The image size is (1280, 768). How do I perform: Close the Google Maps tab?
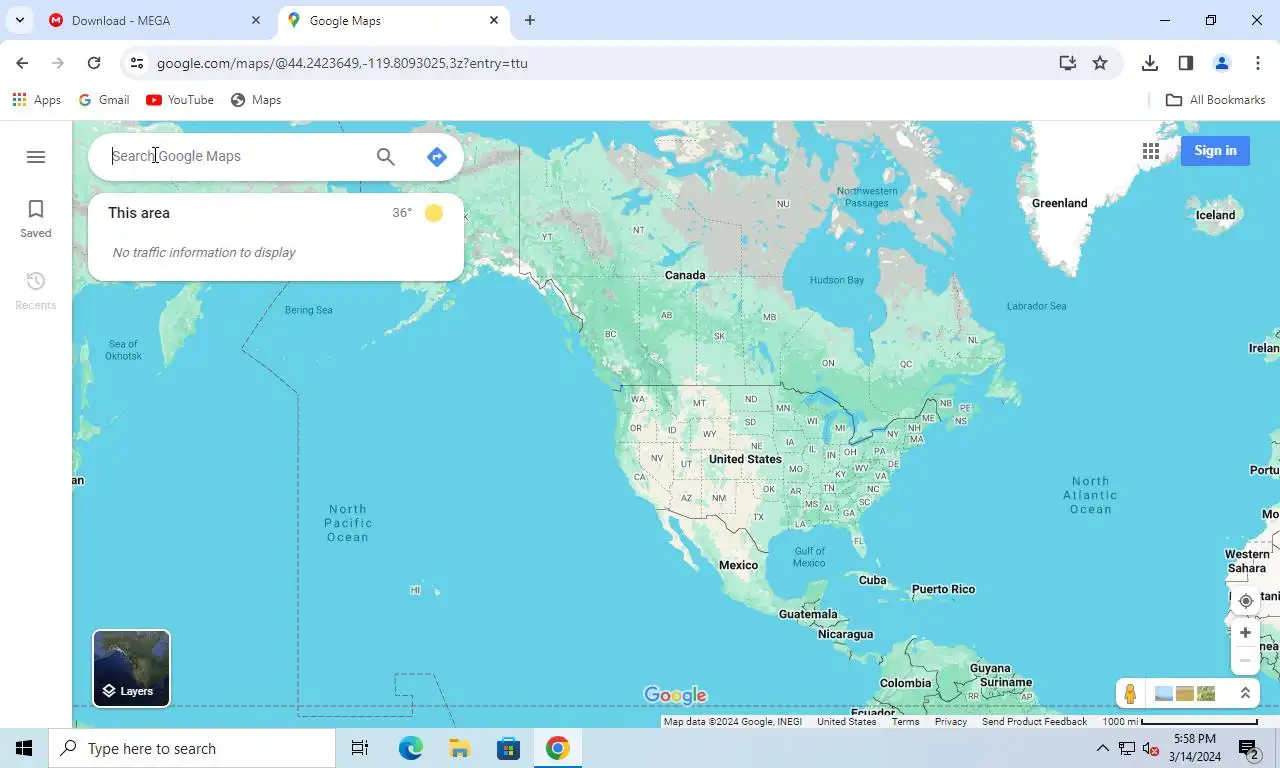coord(494,20)
